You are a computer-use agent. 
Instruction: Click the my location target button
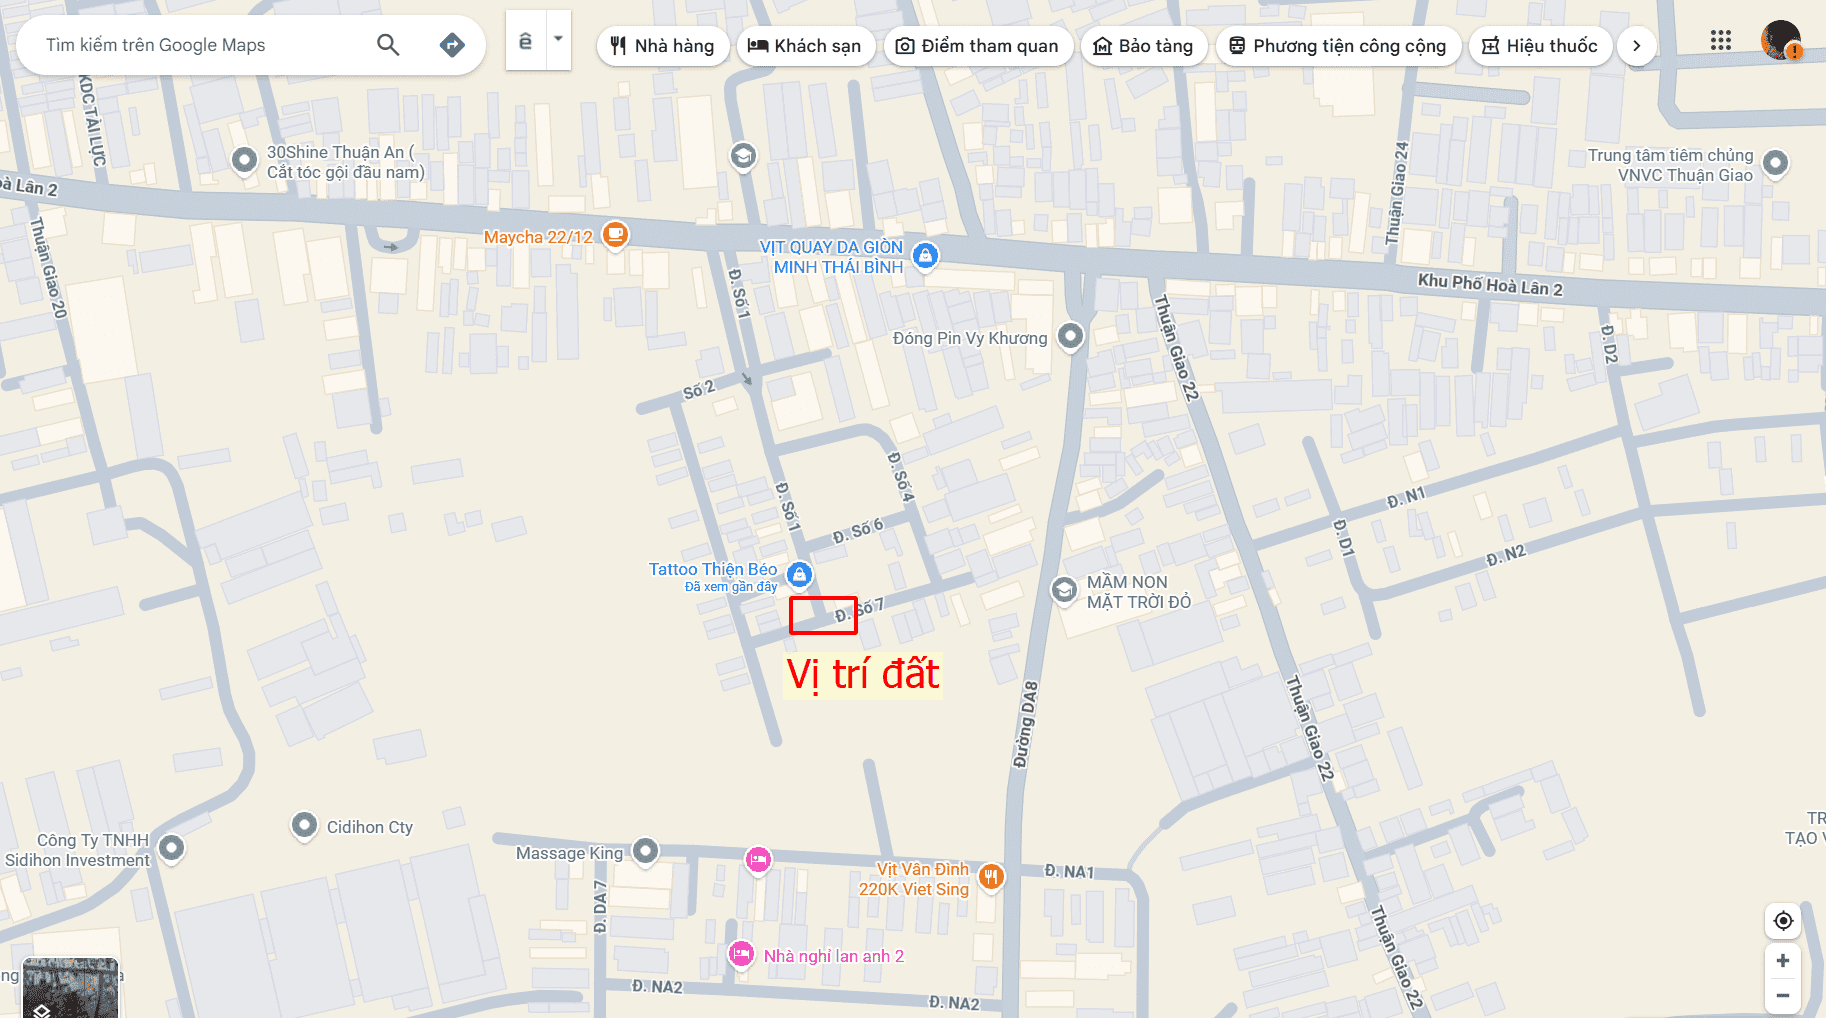(x=1783, y=920)
